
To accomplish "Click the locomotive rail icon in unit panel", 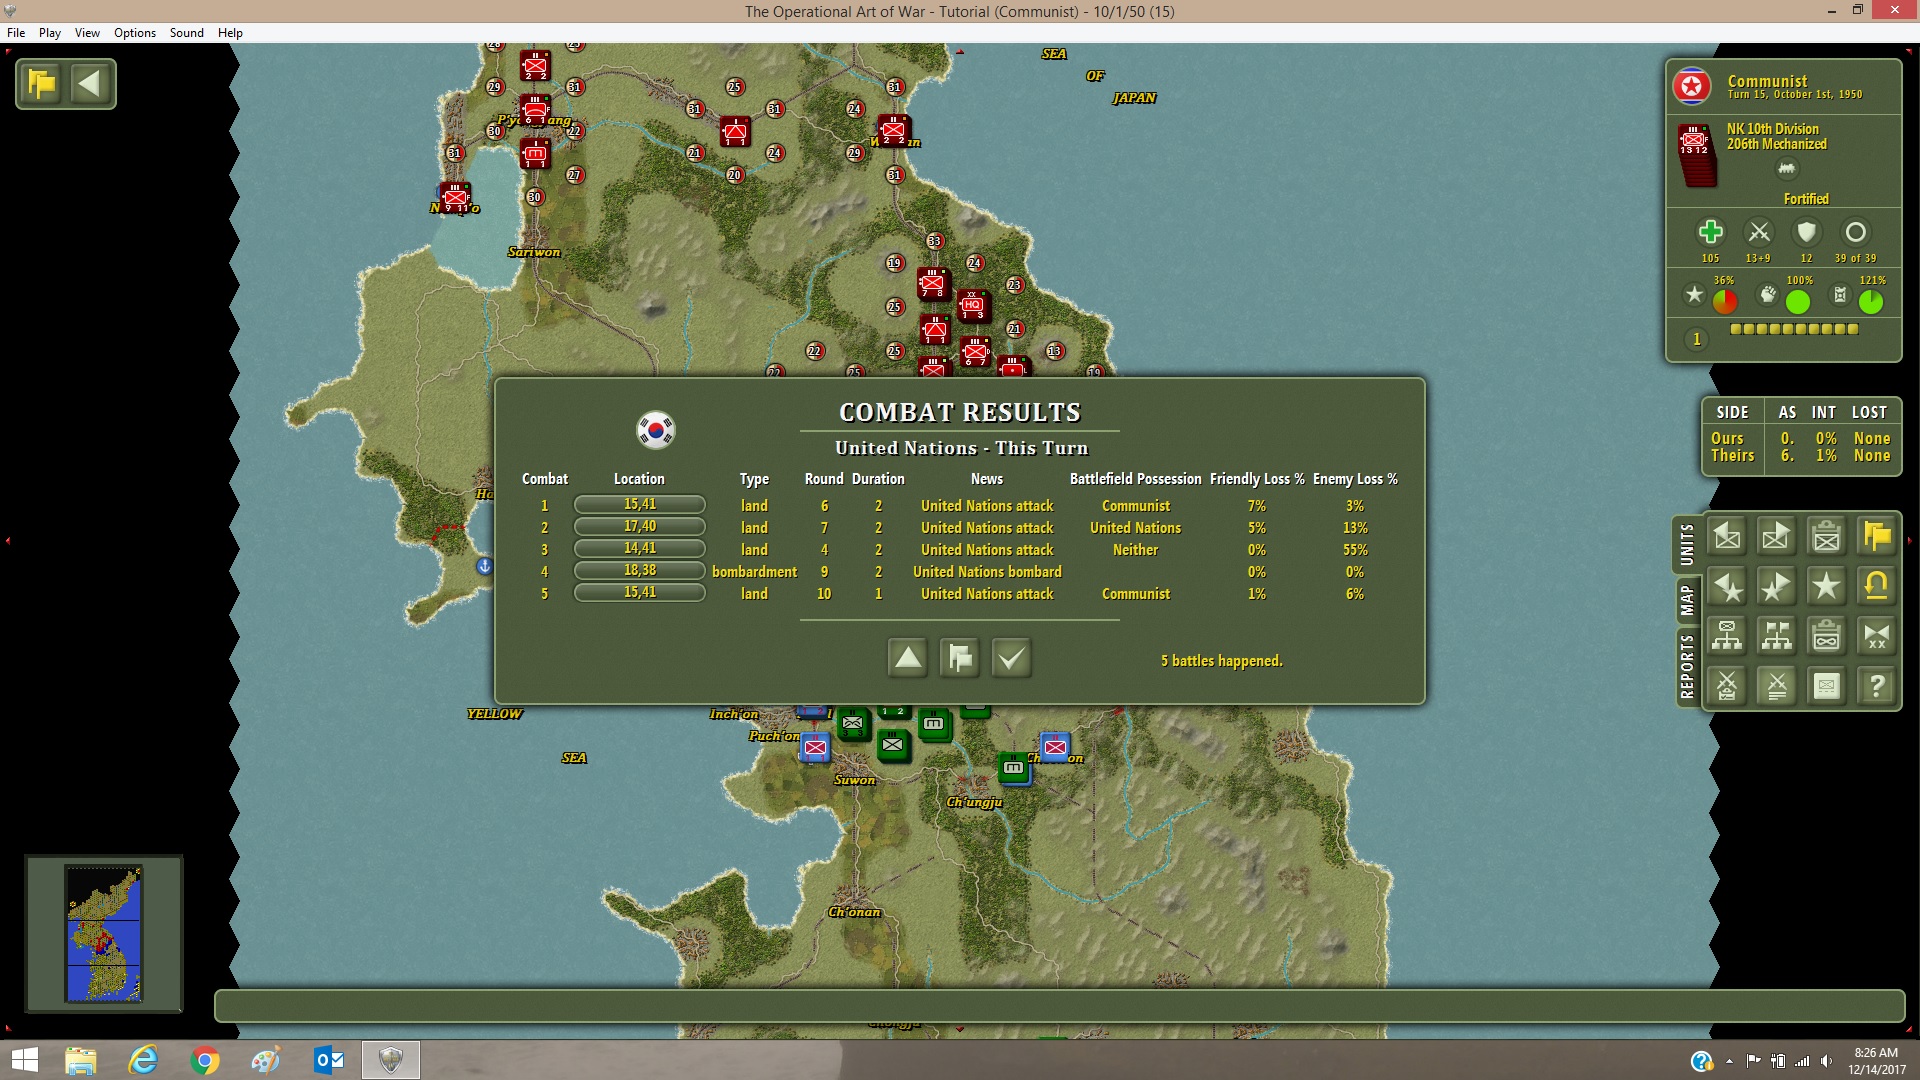I will tap(1786, 169).
